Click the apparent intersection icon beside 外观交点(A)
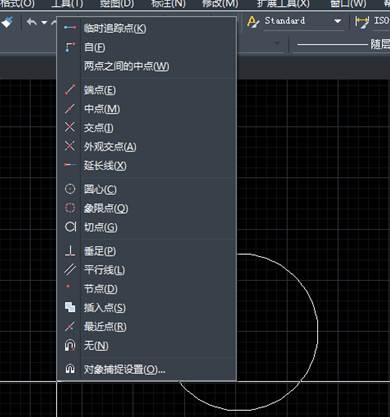This screenshot has height=417, width=390. pos(70,146)
